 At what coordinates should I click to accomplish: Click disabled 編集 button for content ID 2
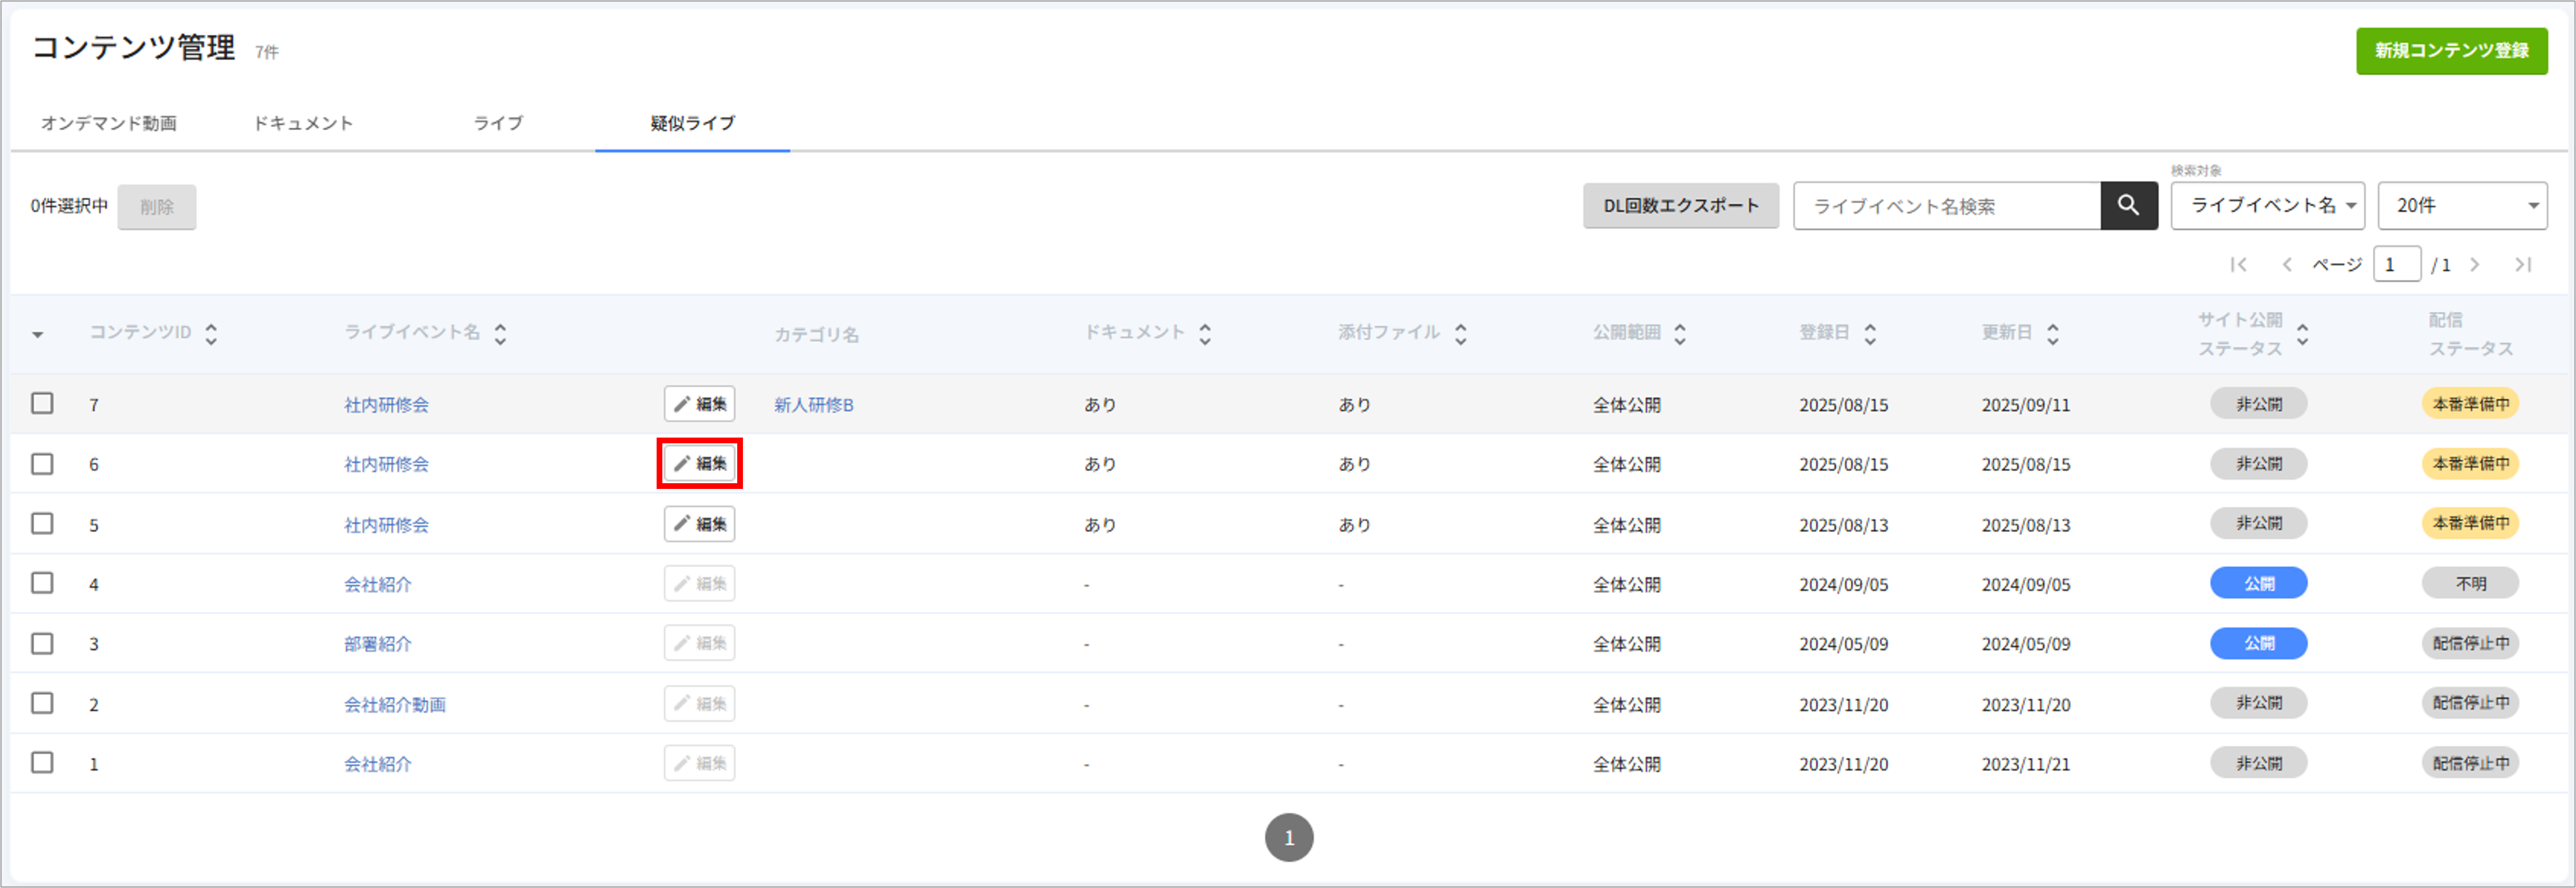[699, 704]
